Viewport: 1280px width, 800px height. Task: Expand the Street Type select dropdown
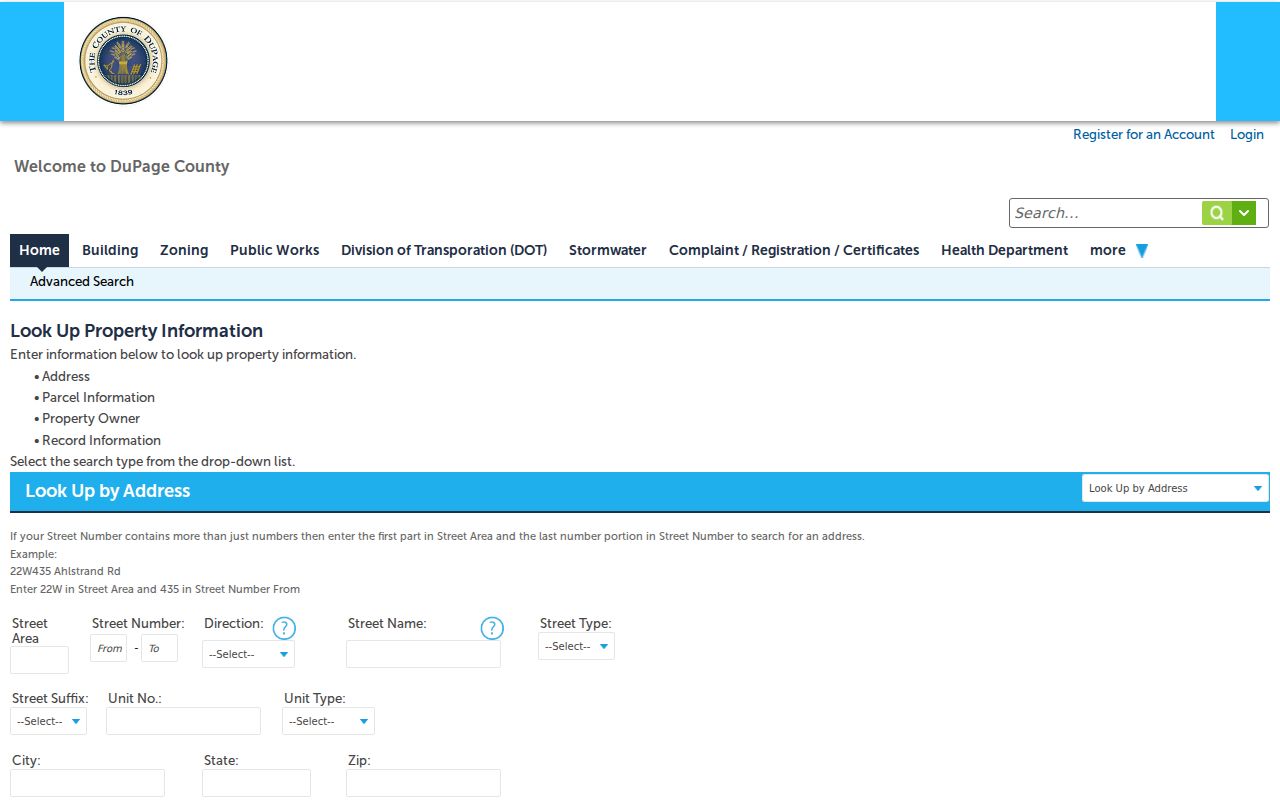(576, 646)
